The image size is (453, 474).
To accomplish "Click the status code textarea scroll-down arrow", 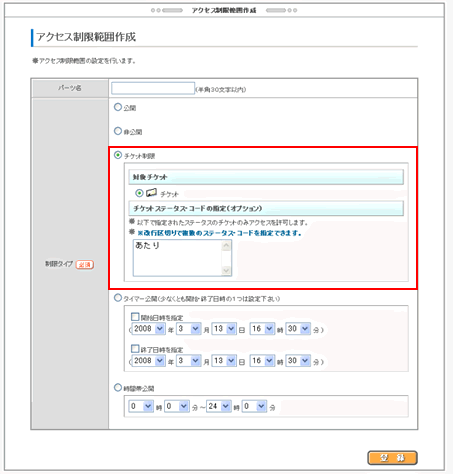I will coord(226,270).
